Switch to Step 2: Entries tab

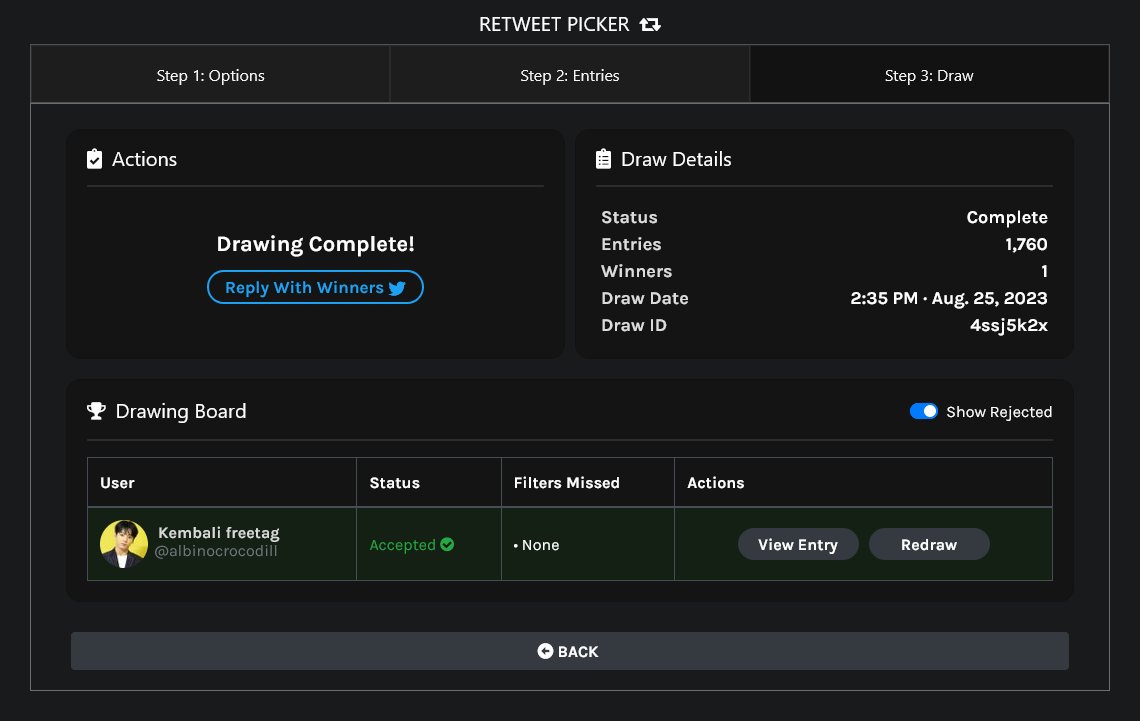click(x=570, y=75)
